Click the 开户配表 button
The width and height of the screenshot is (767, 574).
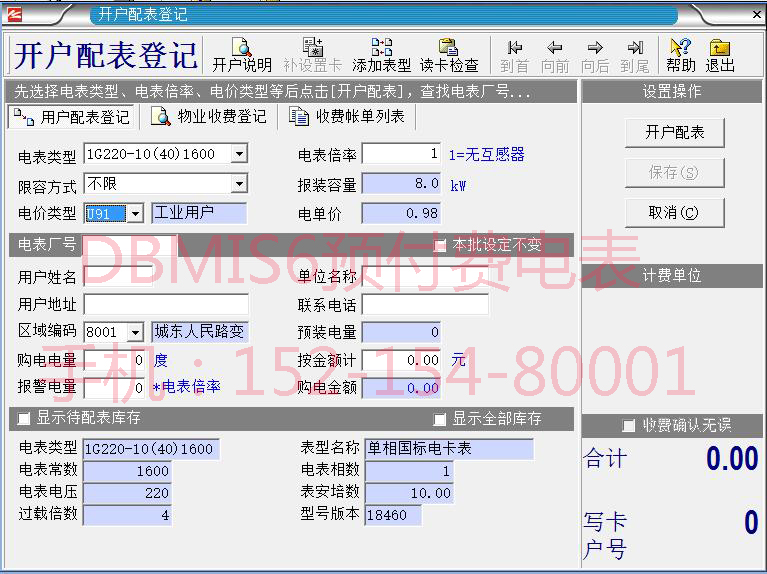tap(674, 132)
